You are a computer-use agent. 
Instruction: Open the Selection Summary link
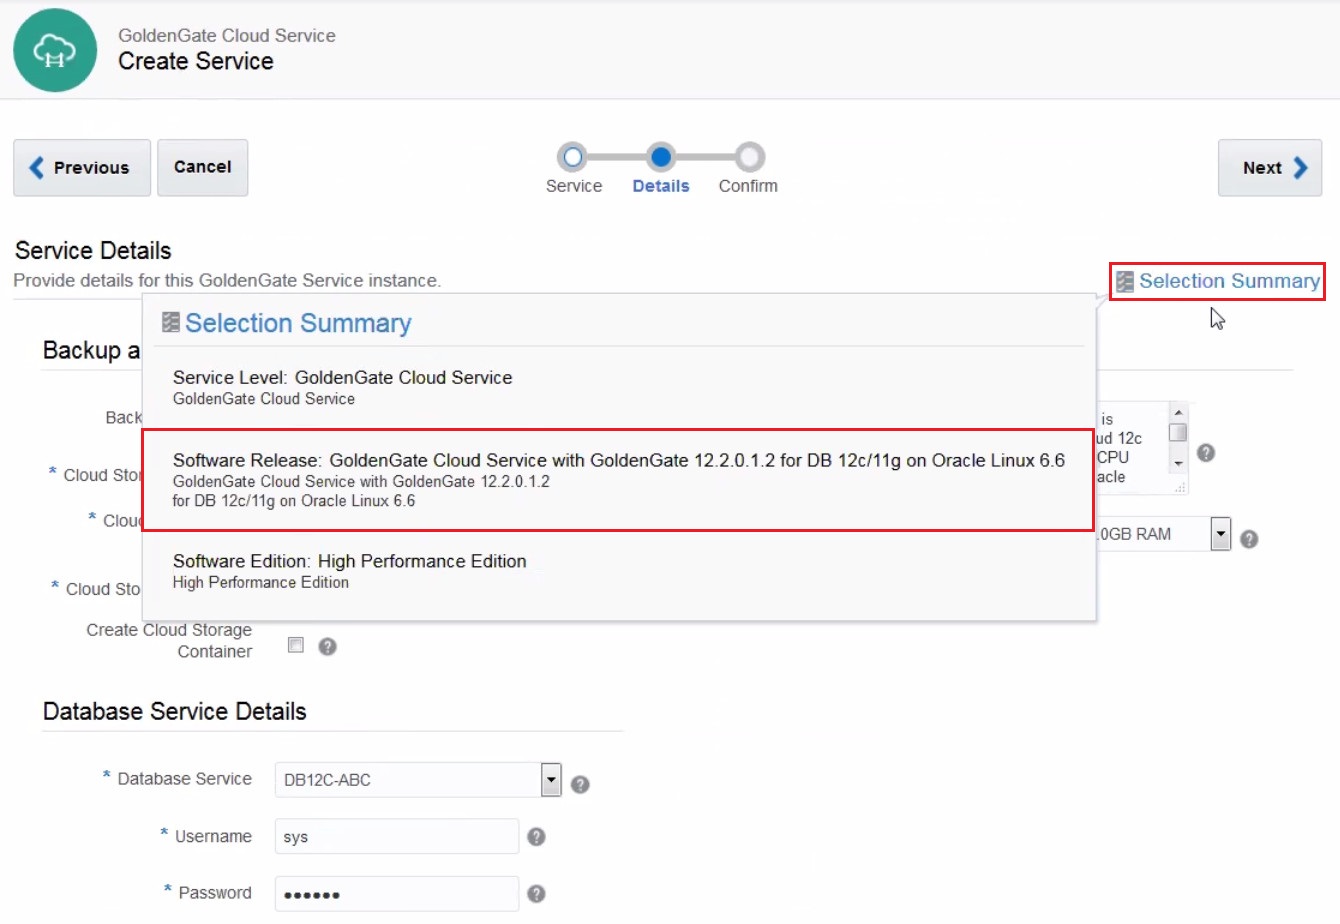(x=1228, y=282)
